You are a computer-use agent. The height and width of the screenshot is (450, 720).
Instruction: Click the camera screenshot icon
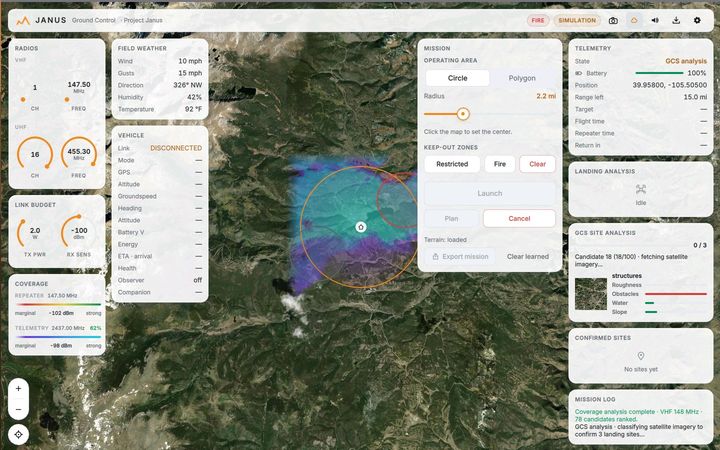[613, 21]
